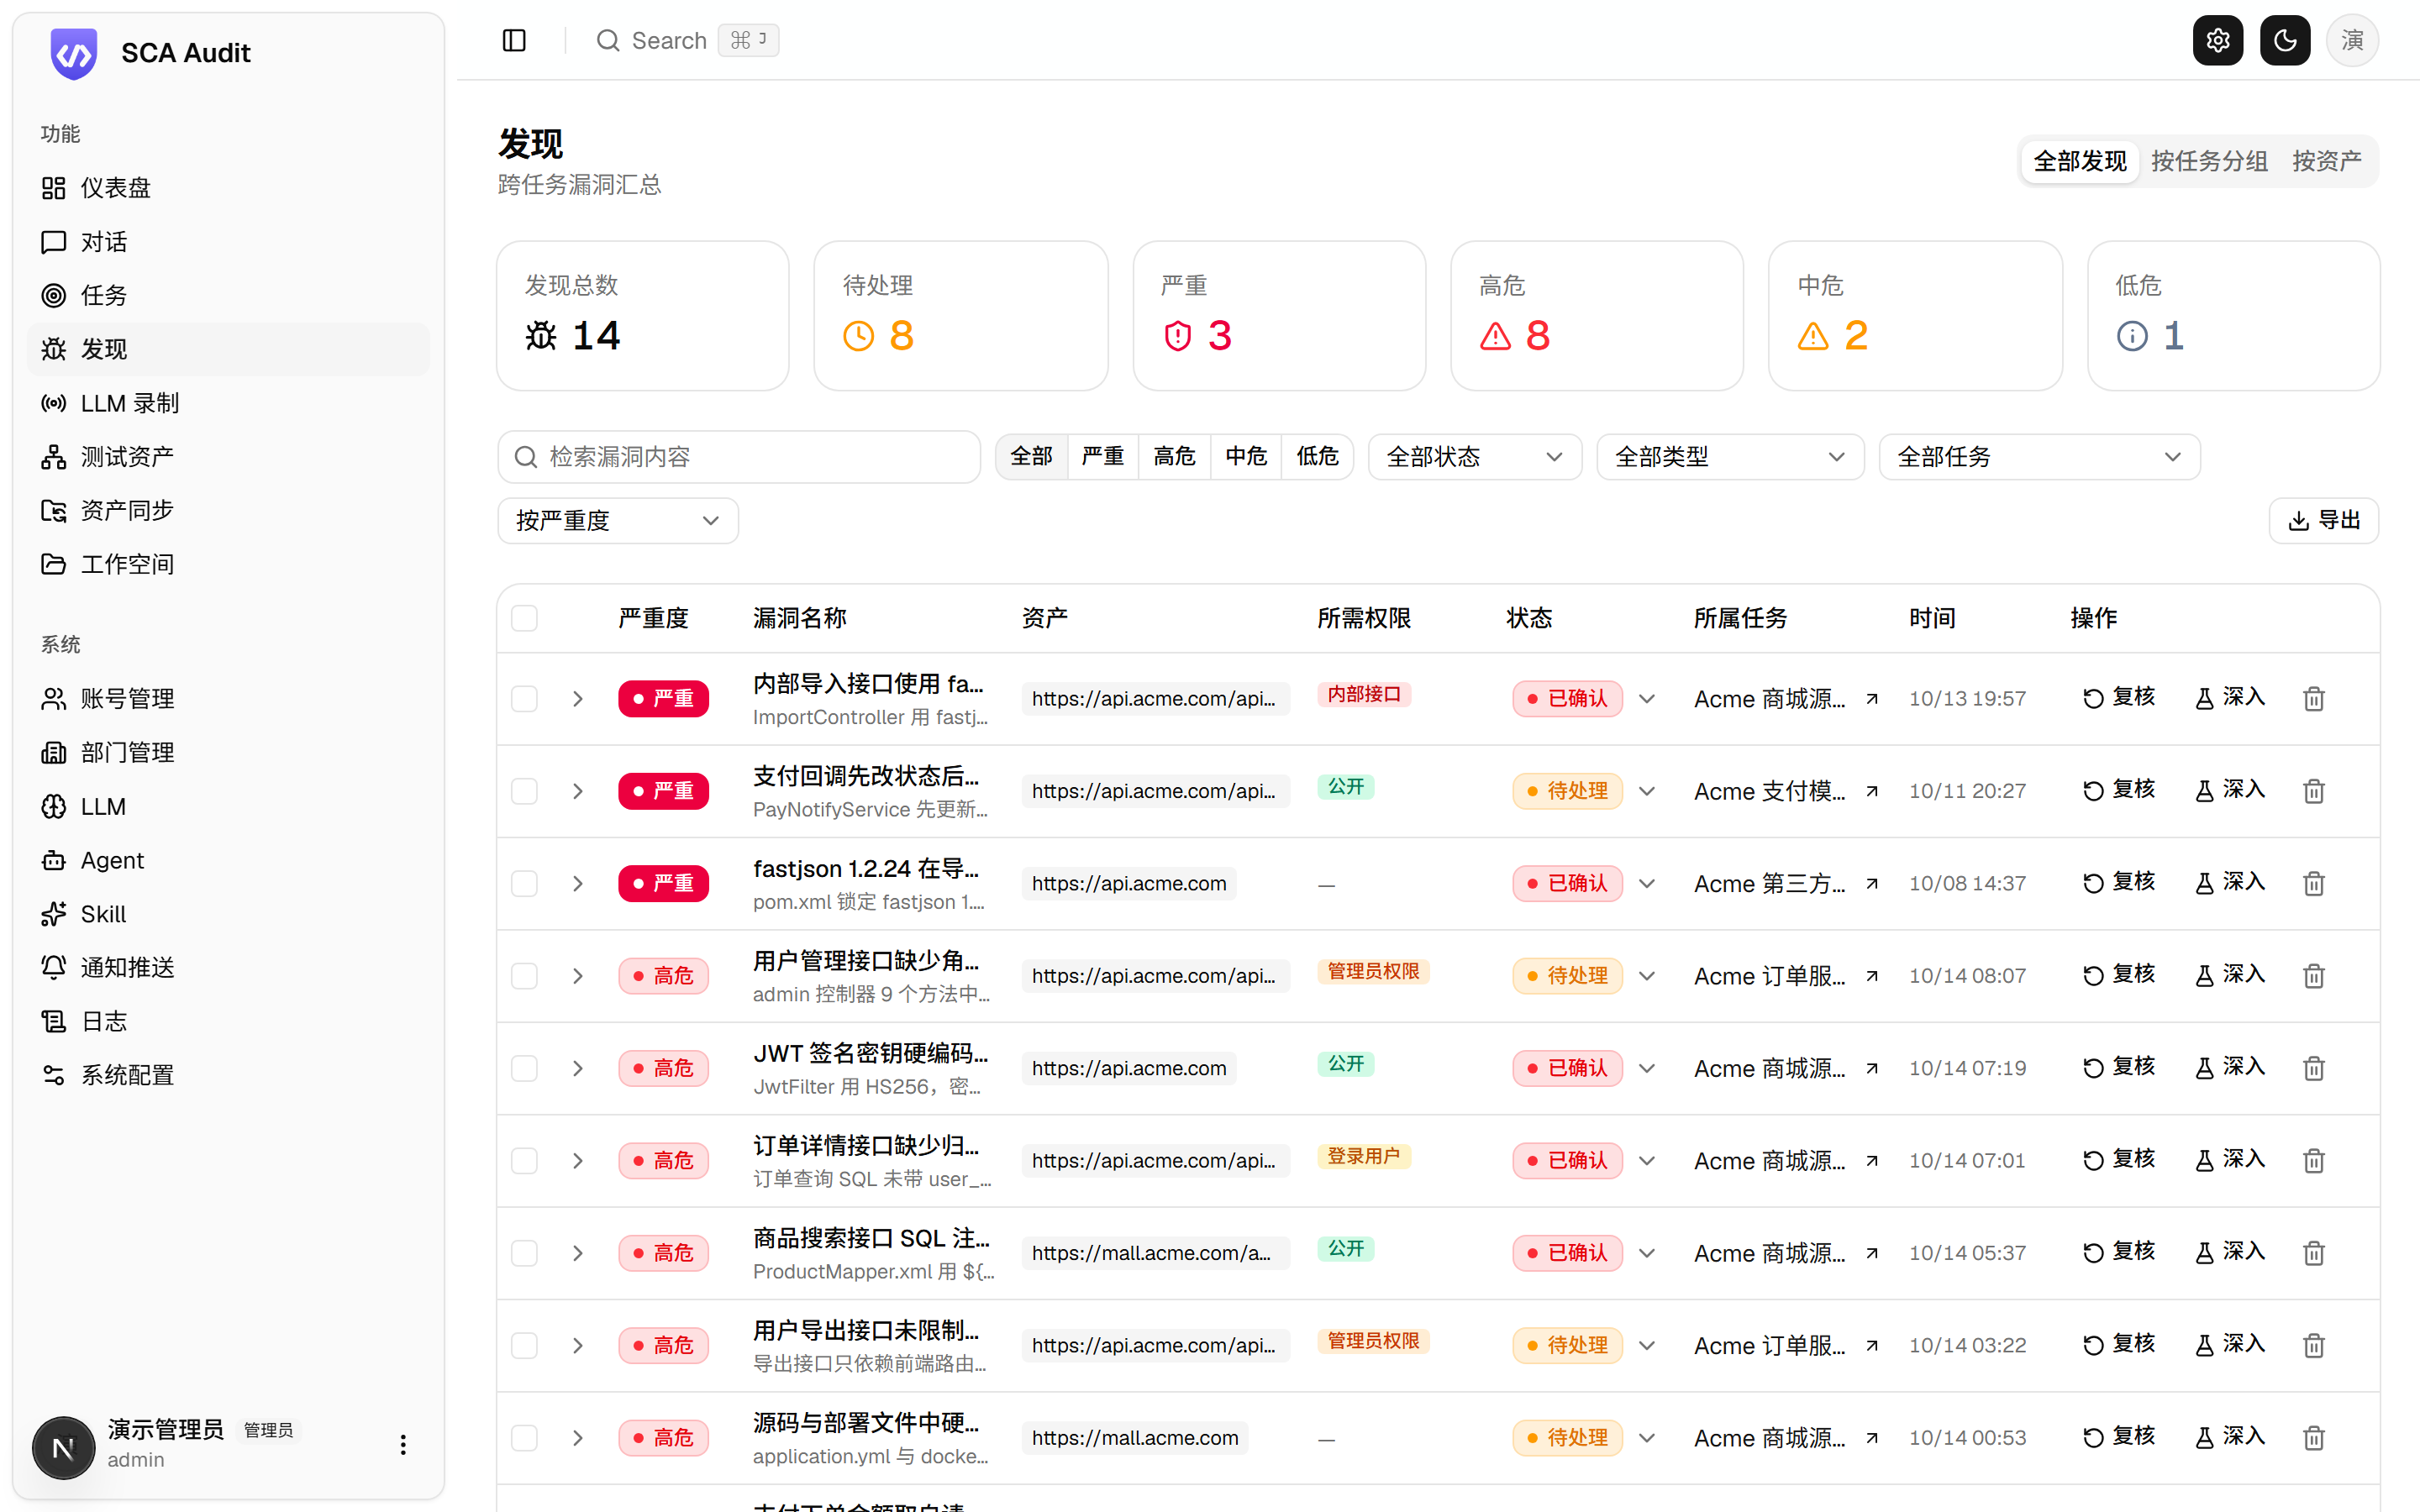
Task: Select checkbox for 用户导出接口 row
Action: point(524,1345)
